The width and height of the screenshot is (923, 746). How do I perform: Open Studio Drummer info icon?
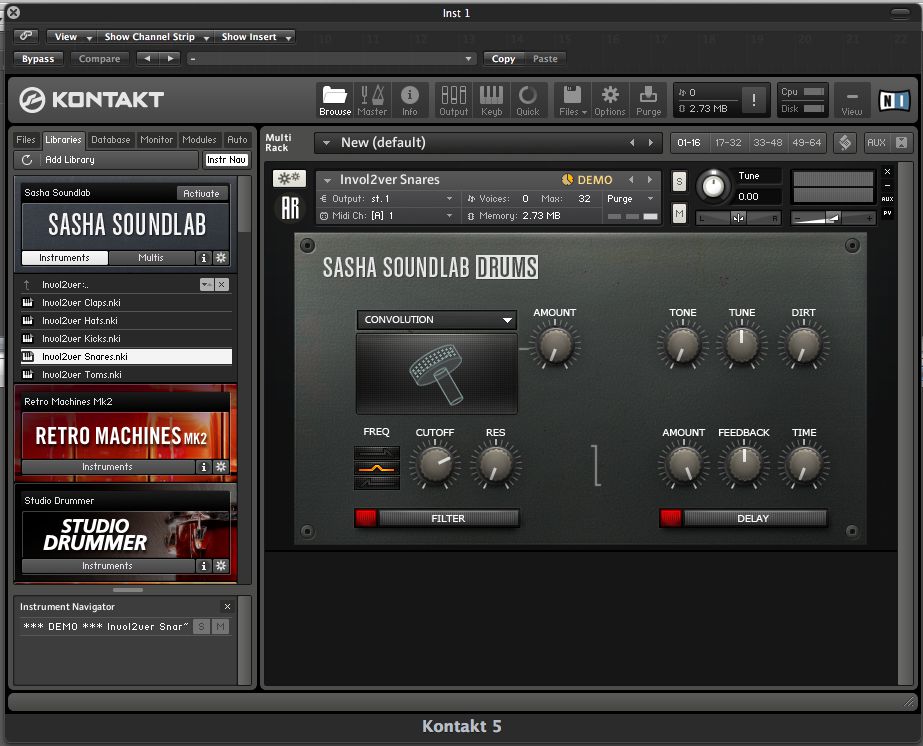(x=204, y=565)
